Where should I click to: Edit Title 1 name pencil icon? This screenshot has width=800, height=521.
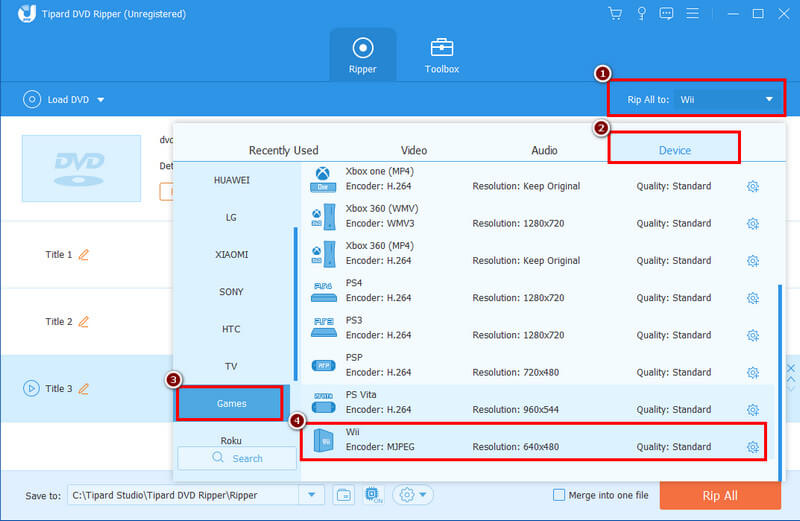point(84,255)
